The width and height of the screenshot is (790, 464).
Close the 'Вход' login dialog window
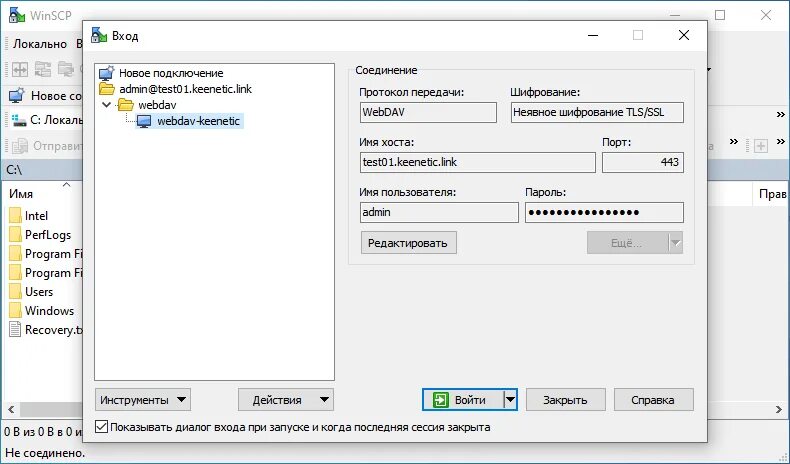coord(684,35)
